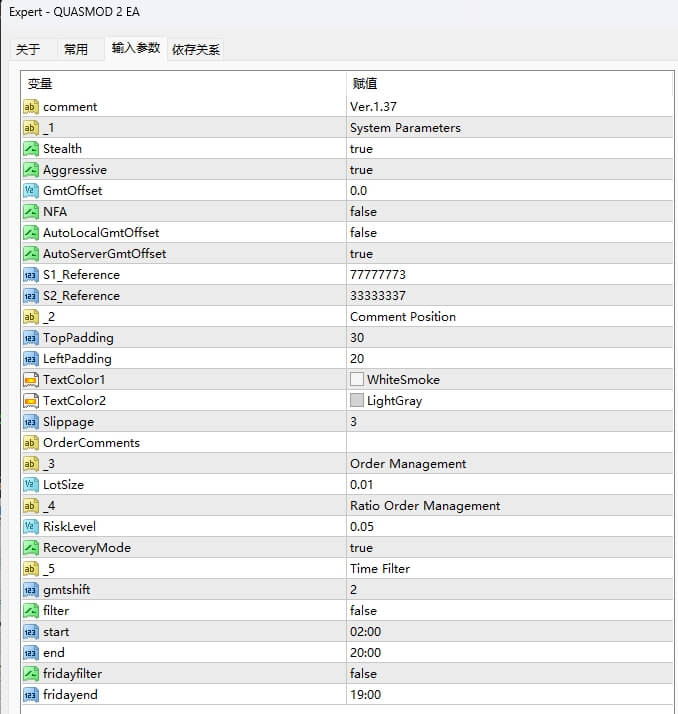Open the AutoServerGmtOffset true/false dropdown value
This screenshot has height=714, width=678.
click(361, 254)
